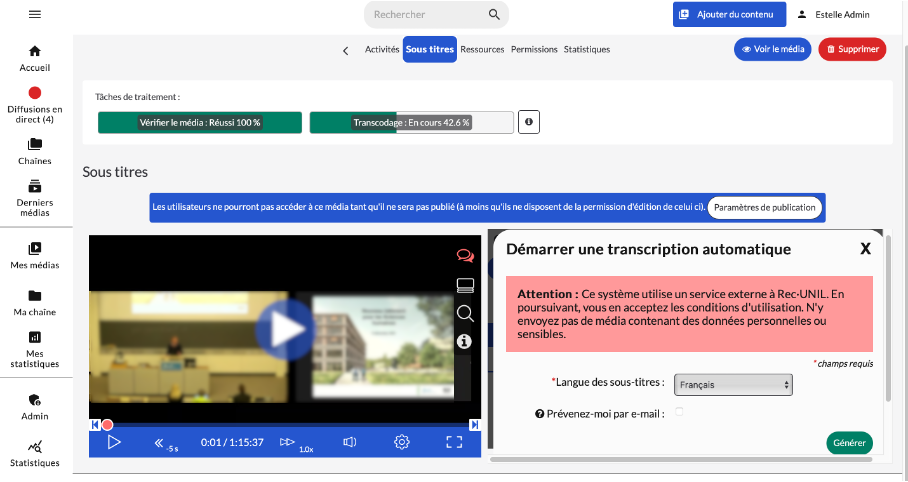The image size is (908, 482).
Task: Enable the Prévenez-moi par e-mail checkbox
Action: click(679, 411)
